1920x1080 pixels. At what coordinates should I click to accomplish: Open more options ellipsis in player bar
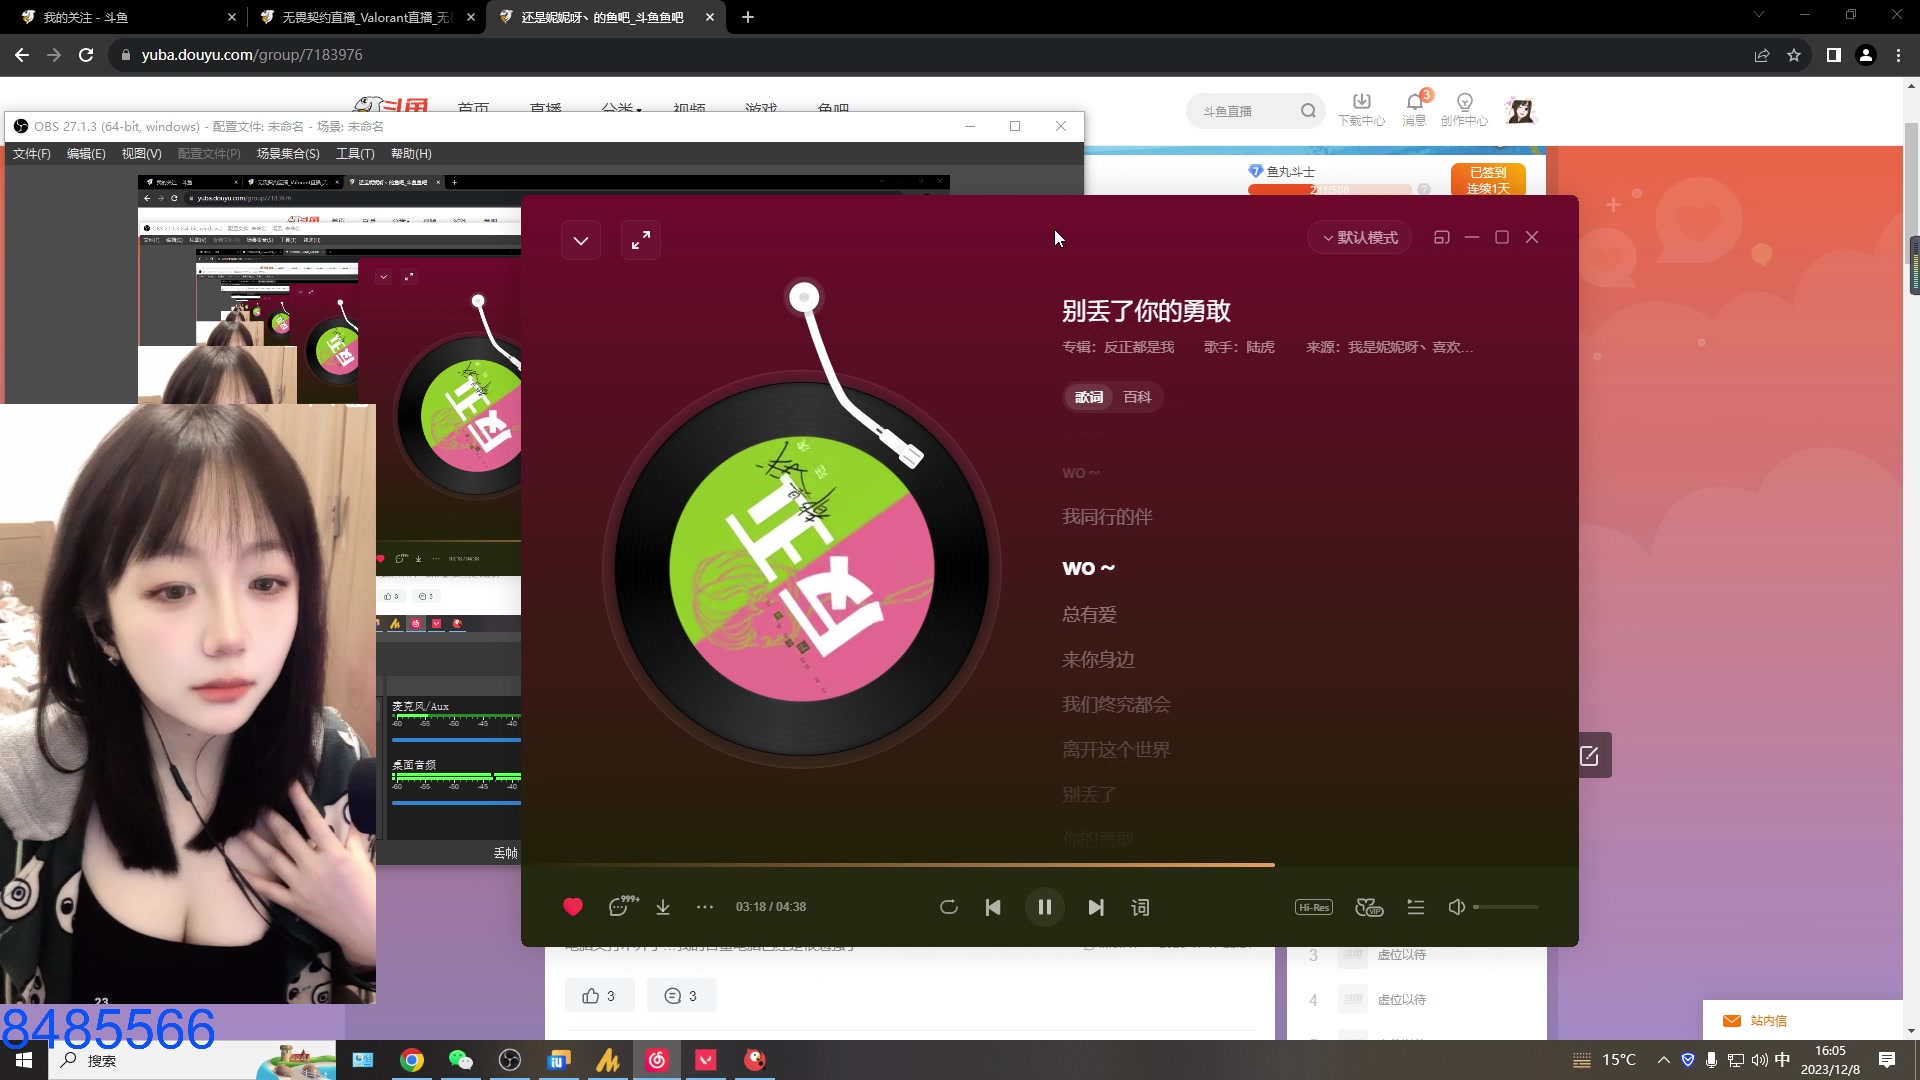pyautogui.click(x=705, y=907)
